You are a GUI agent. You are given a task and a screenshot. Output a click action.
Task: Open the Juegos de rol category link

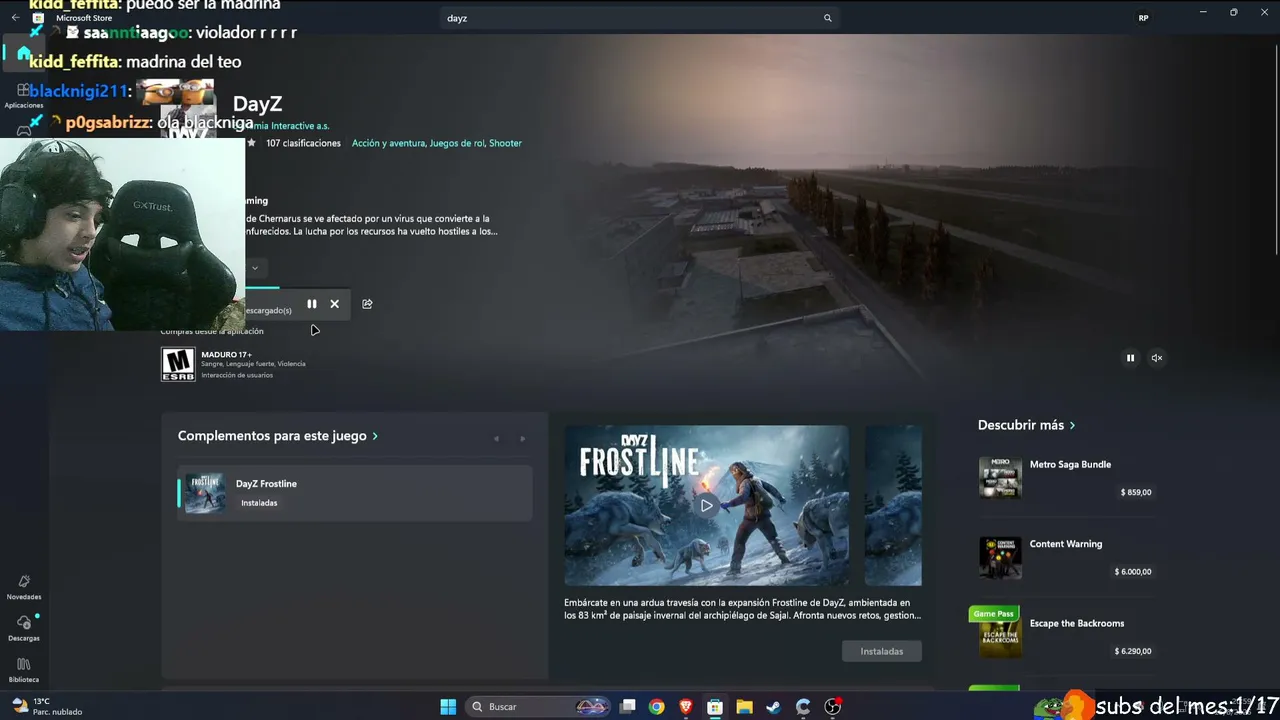457,143
